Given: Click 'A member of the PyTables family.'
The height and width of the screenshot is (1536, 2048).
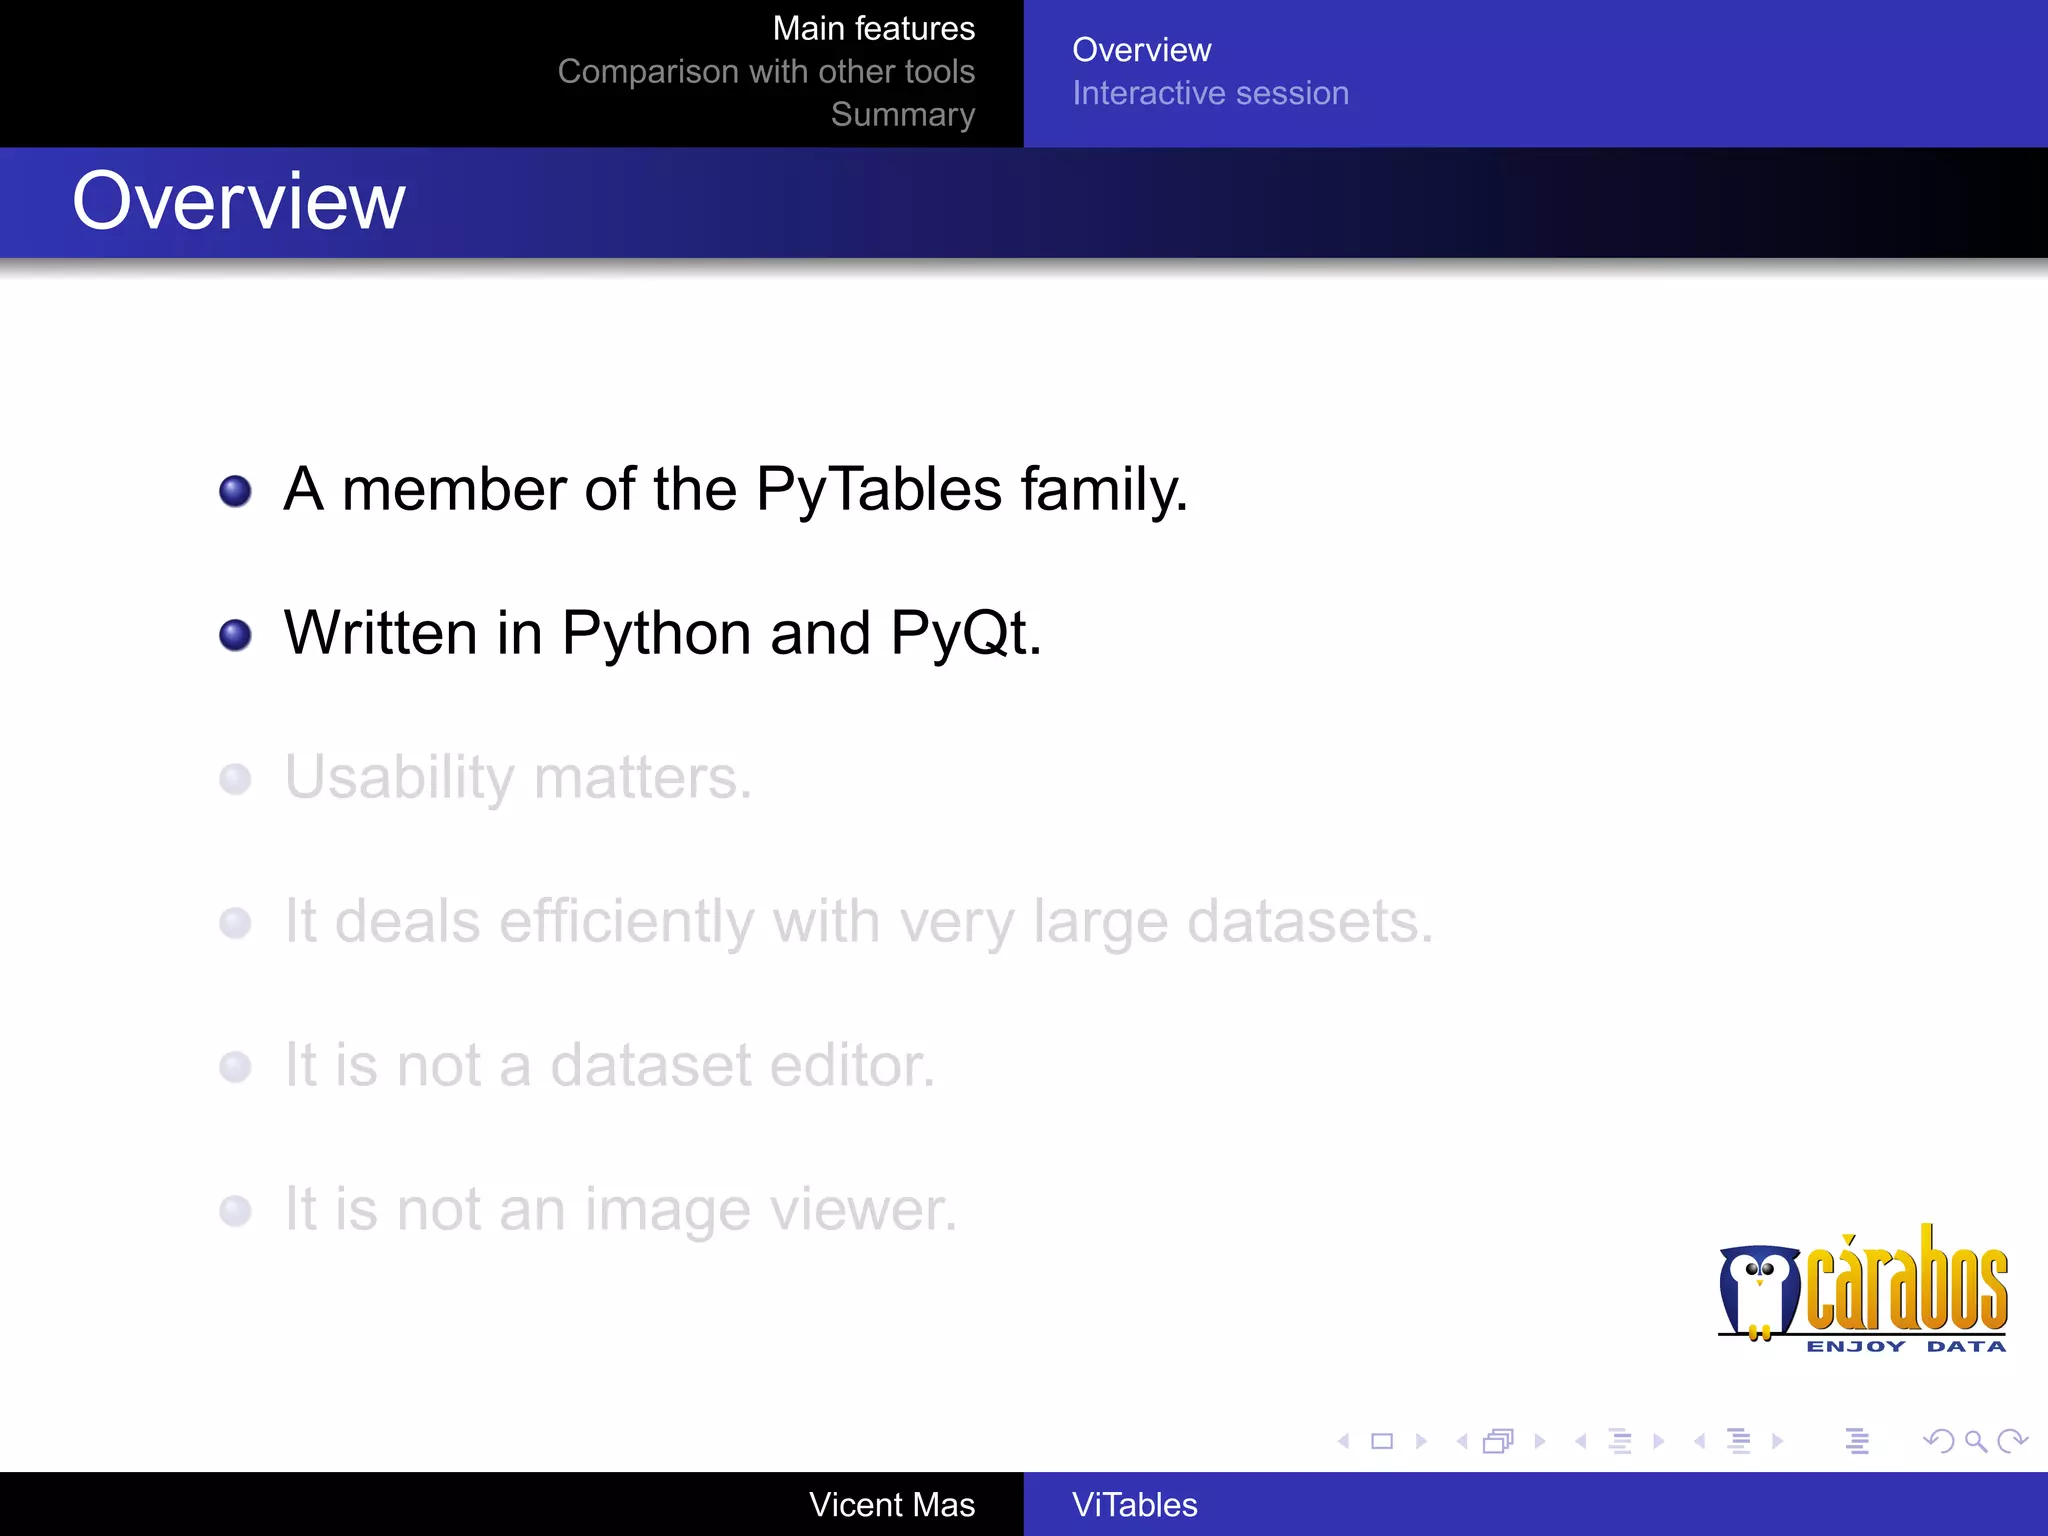Looking at the screenshot, I should (736, 490).
